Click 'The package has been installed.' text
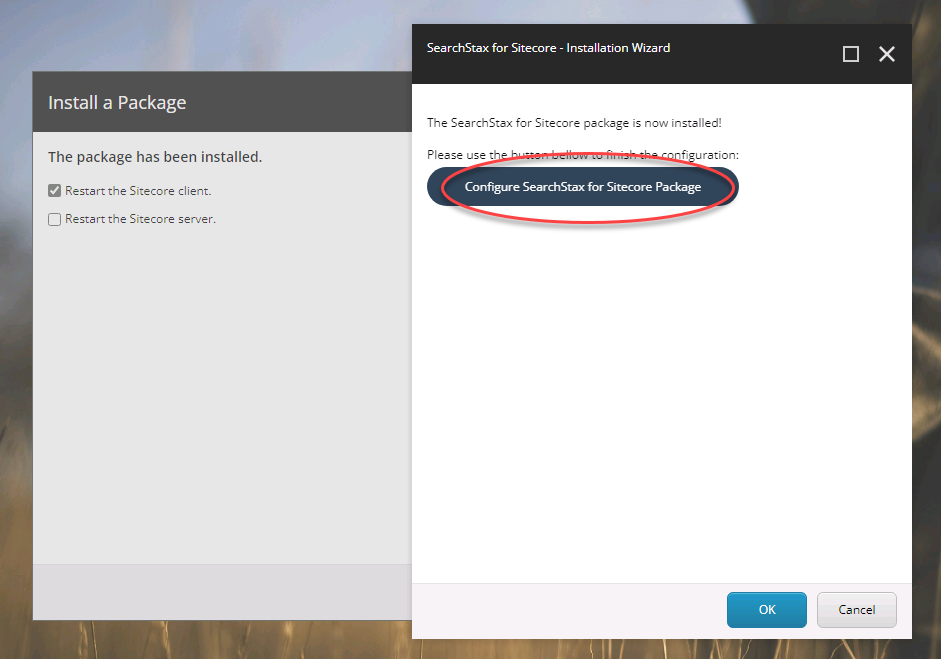Viewport: 941px width, 659px height. point(155,157)
